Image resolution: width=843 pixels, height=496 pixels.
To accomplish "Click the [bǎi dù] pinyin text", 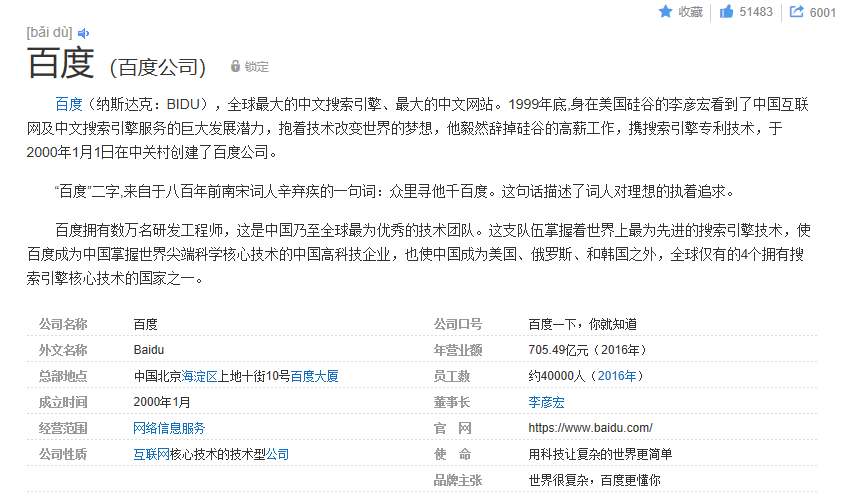I will pos(49,33).
